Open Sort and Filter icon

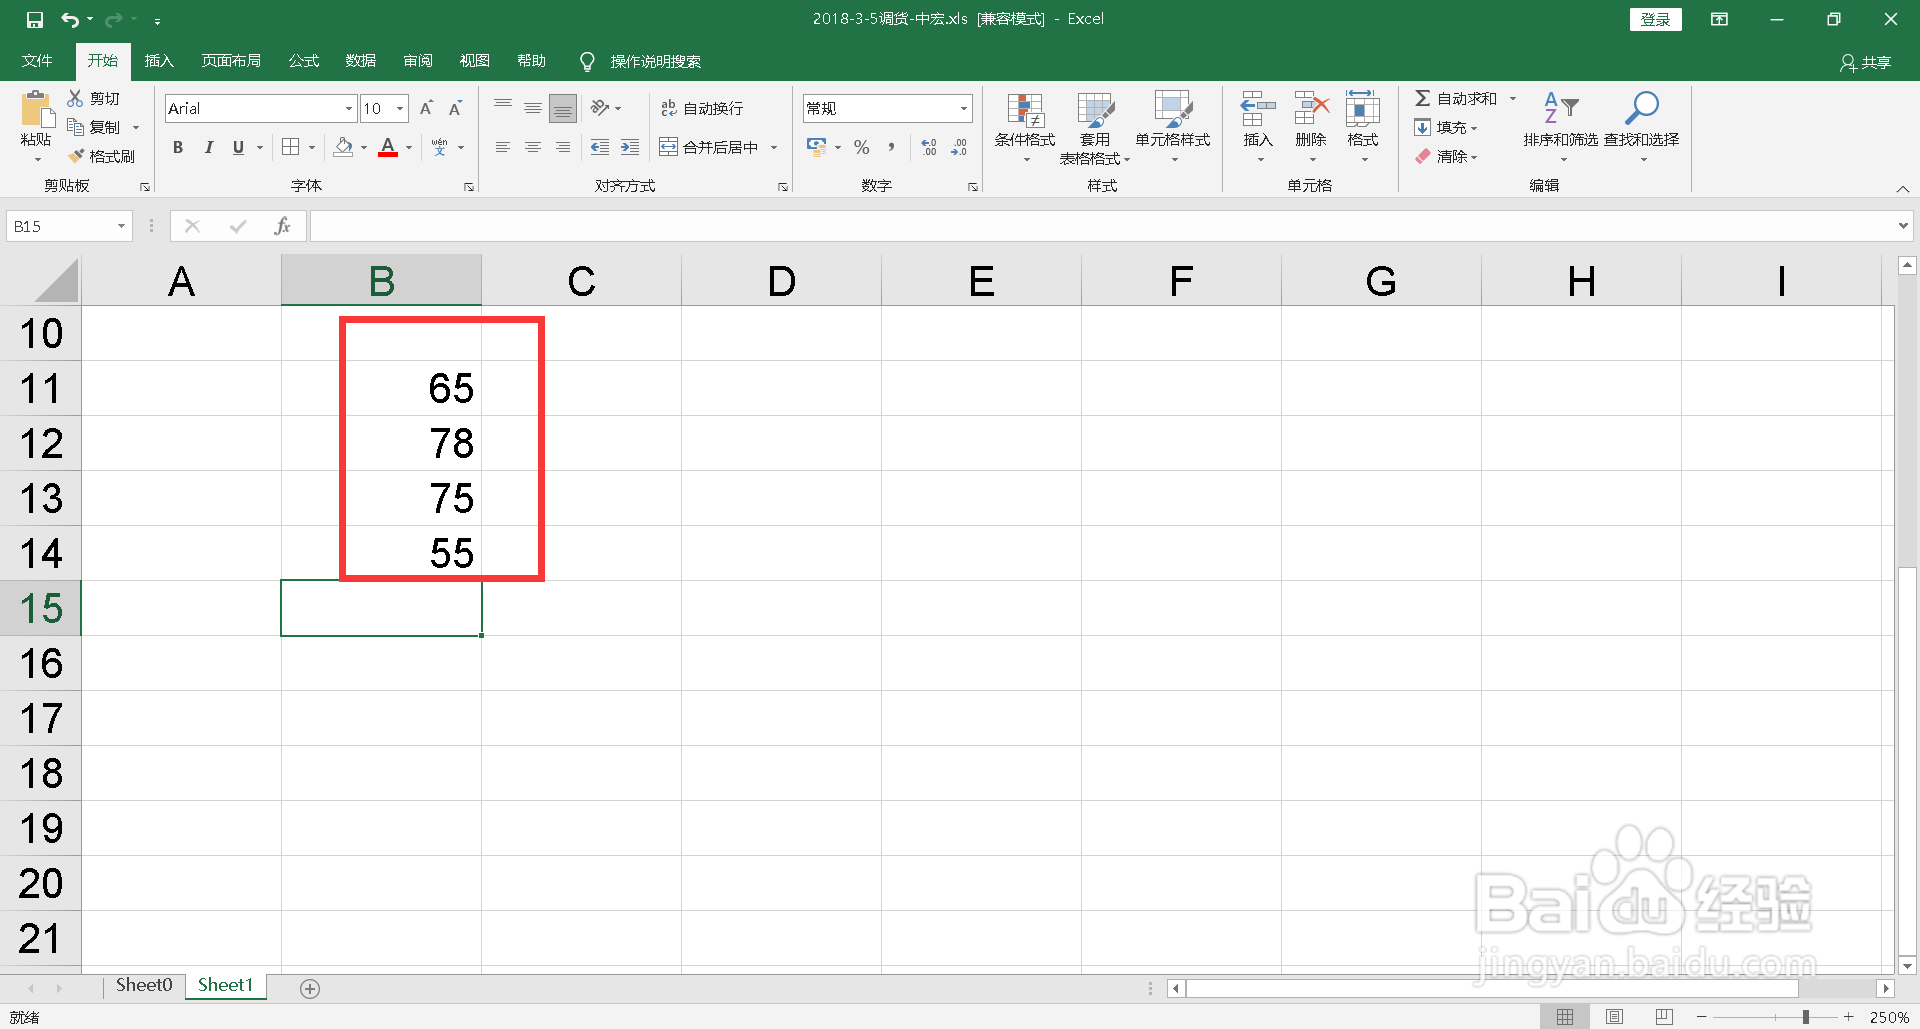click(1561, 108)
